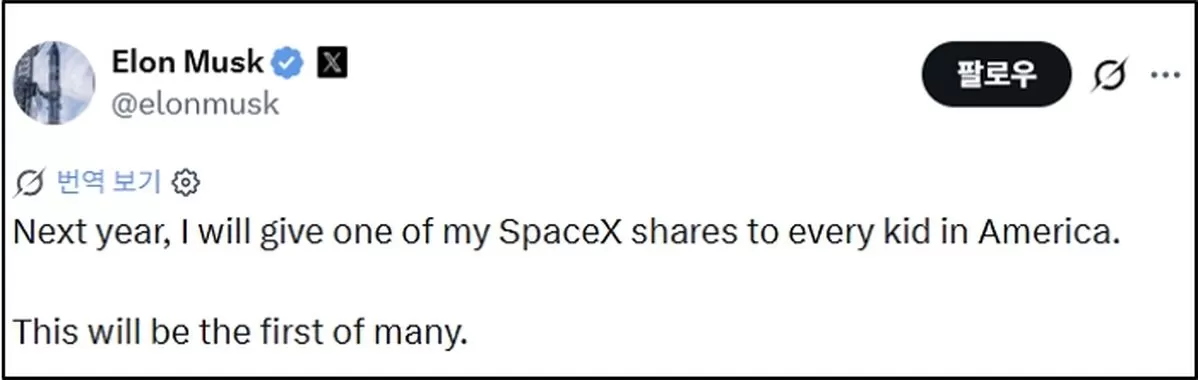Screen dimensions: 1198x380
Task: Open translation settings gear icon
Action: click(x=186, y=183)
